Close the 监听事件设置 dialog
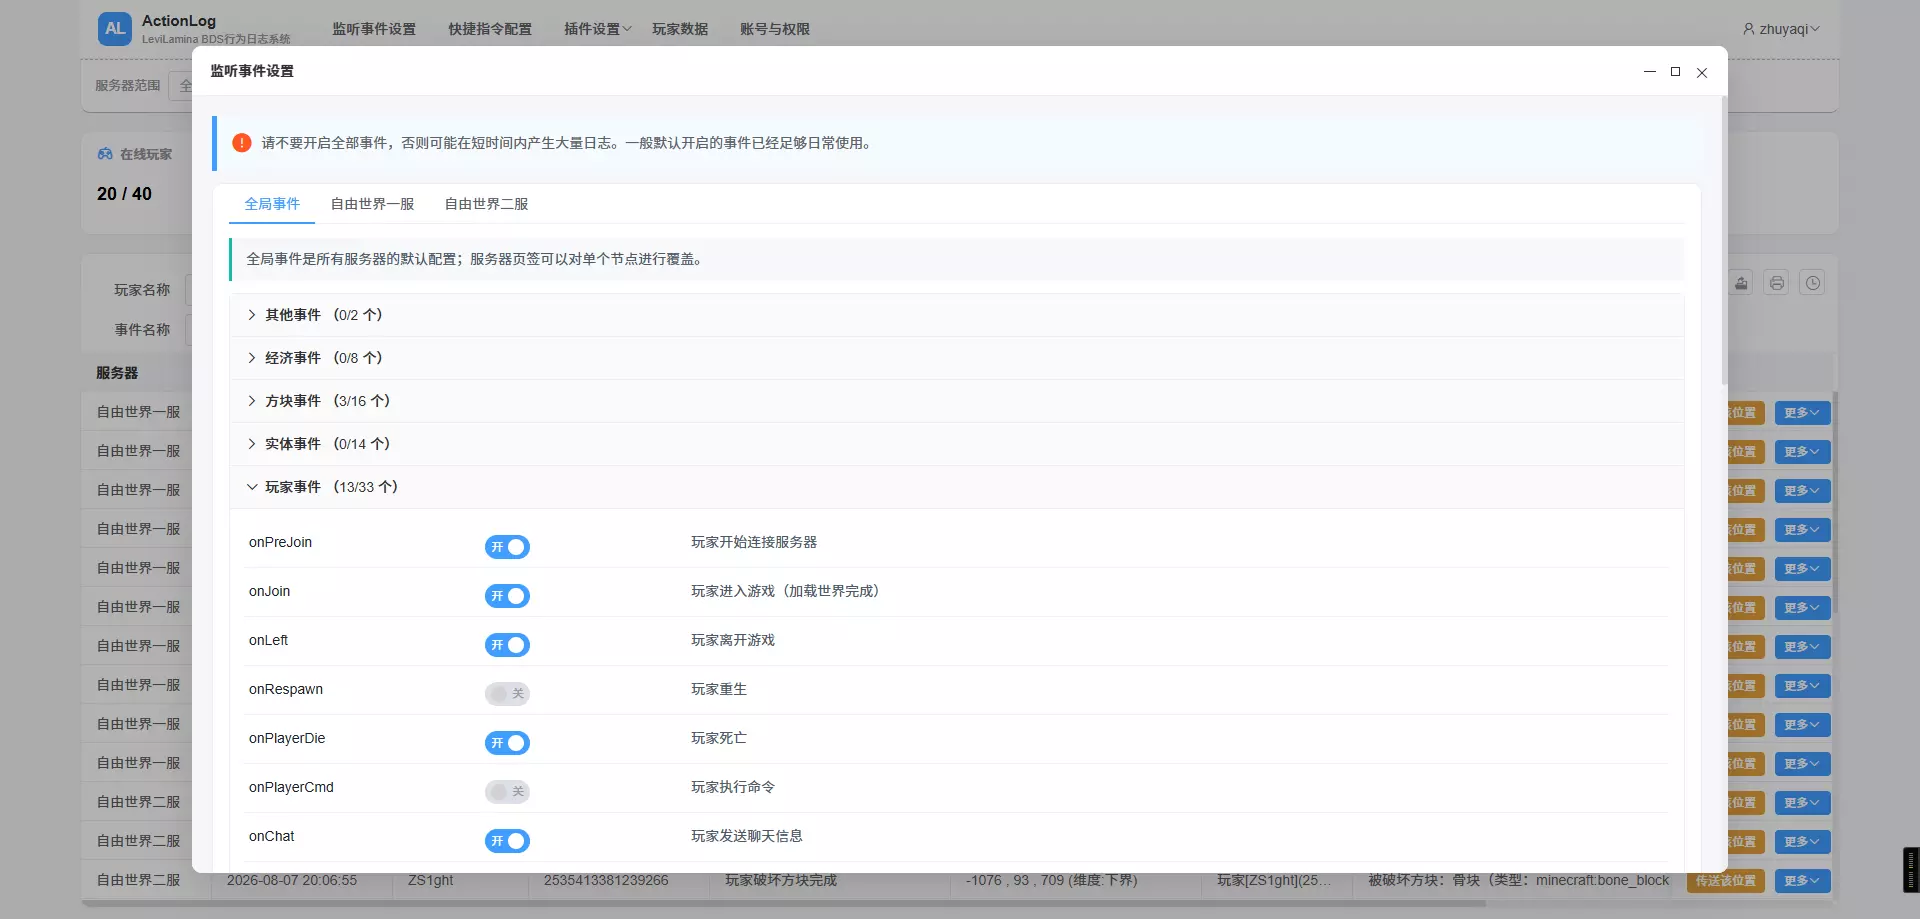 tap(1702, 72)
